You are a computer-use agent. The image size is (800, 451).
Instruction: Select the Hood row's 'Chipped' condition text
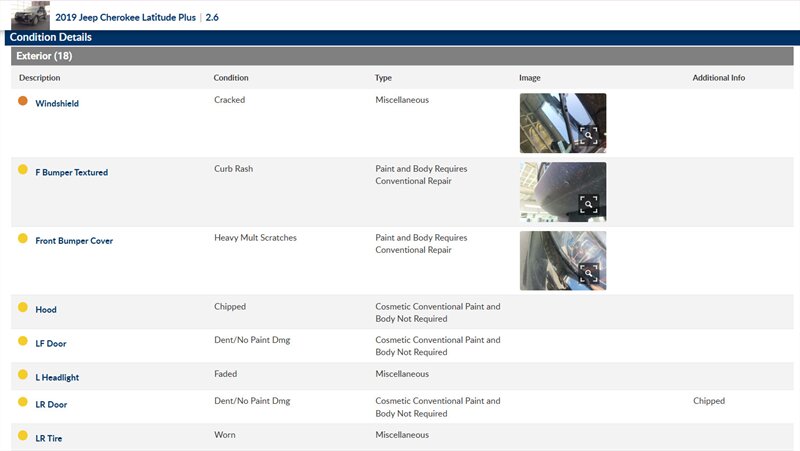pyautogui.click(x=230, y=307)
